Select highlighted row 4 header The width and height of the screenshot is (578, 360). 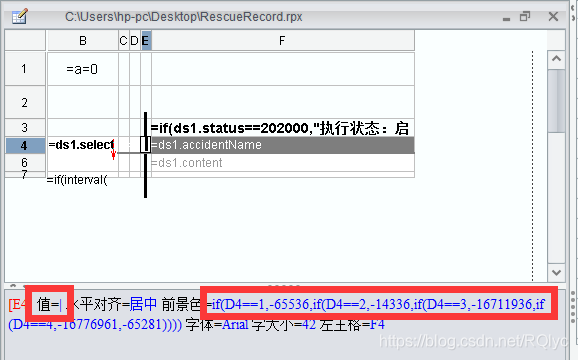coord(25,146)
